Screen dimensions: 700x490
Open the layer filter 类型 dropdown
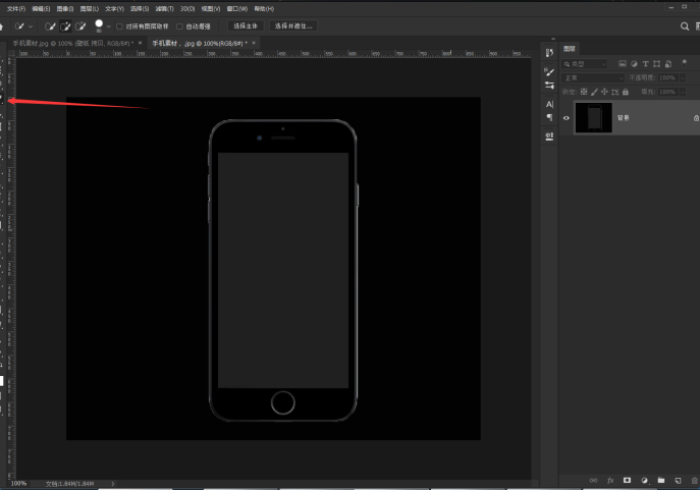(585, 64)
